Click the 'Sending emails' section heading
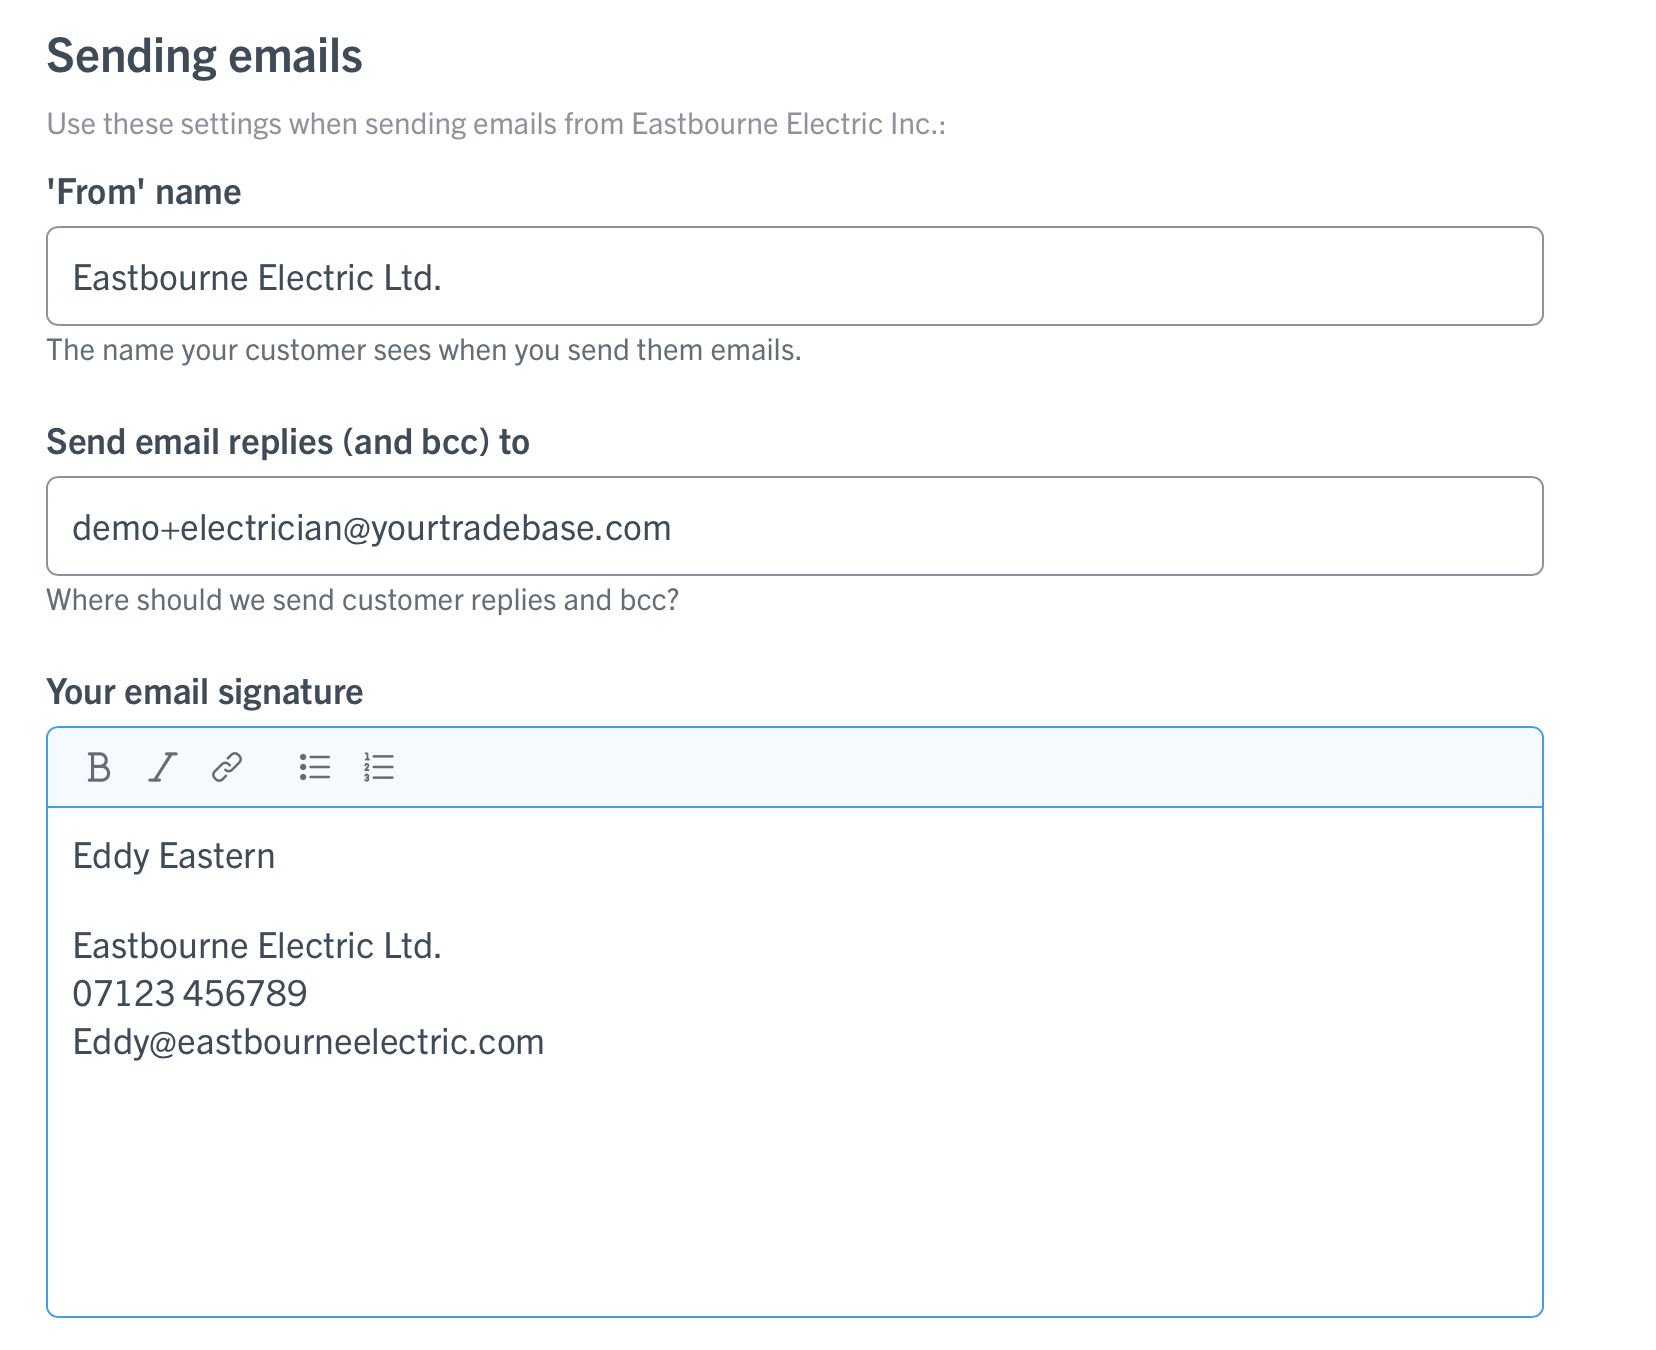Image resolution: width=1656 pixels, height=1350 pixels. [205, 56]
